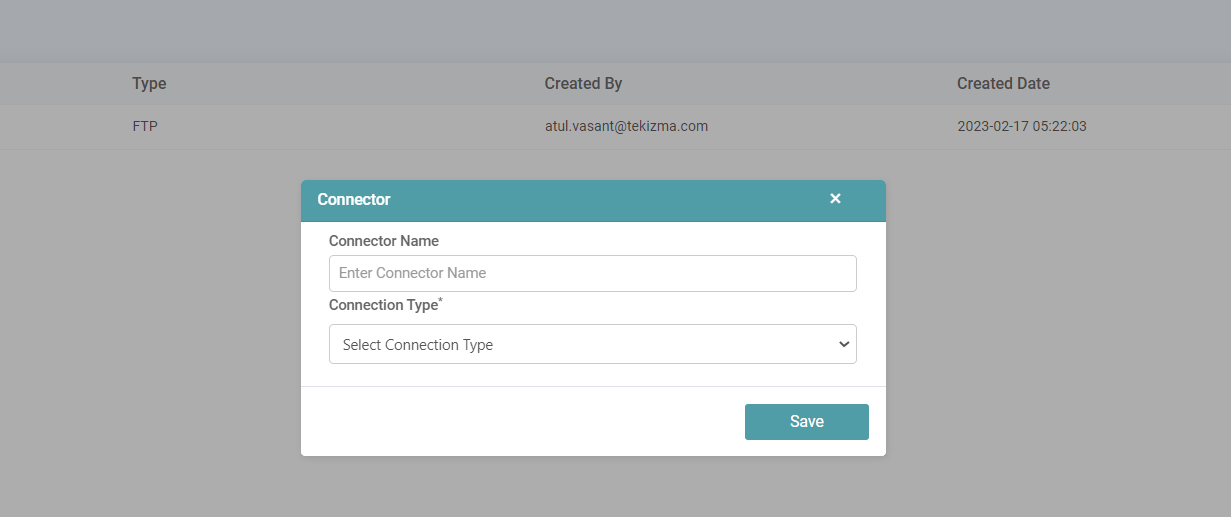Image resolution: width=1231 pixels, height=517 pixels.
Task: Click the Connection Type field label
Action: point(383,305)
